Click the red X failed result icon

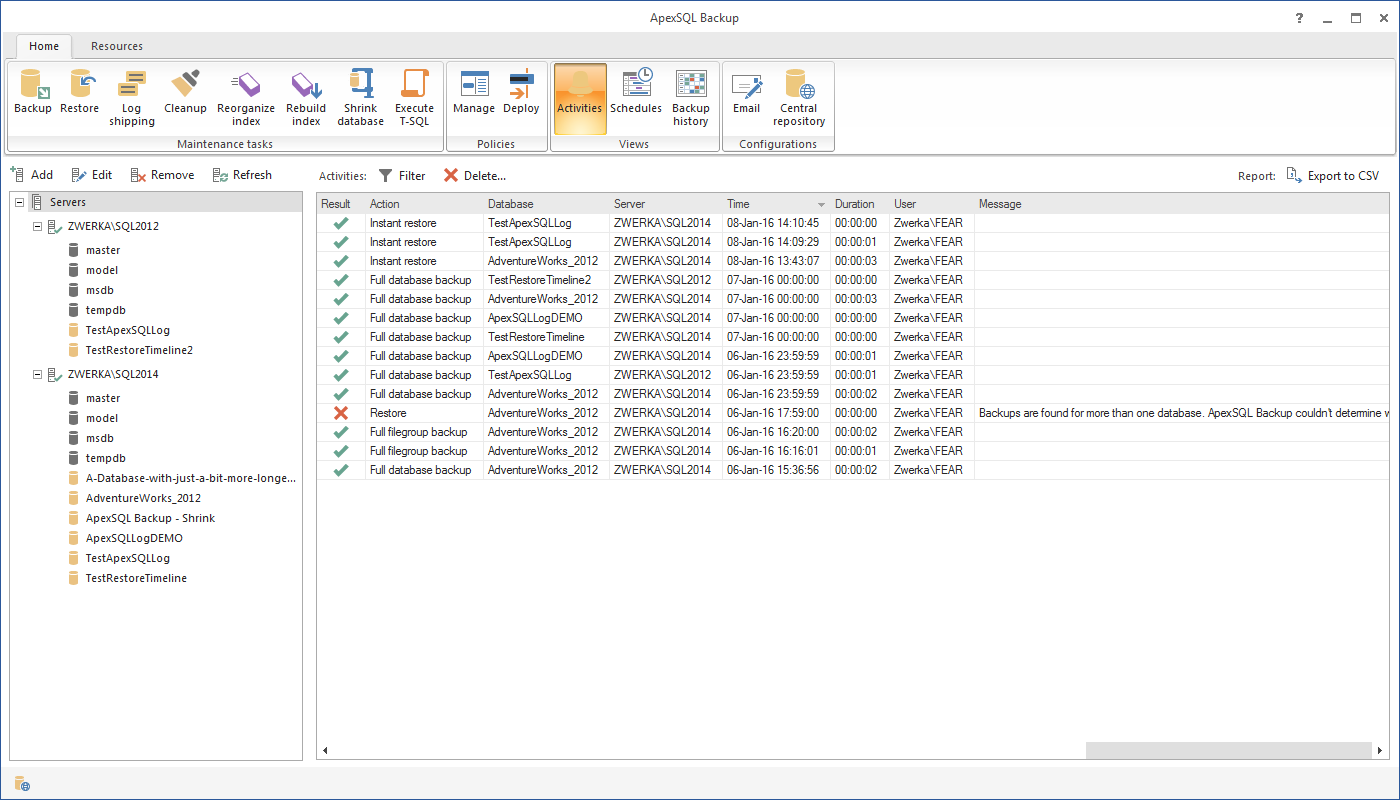tap(341, 413)
